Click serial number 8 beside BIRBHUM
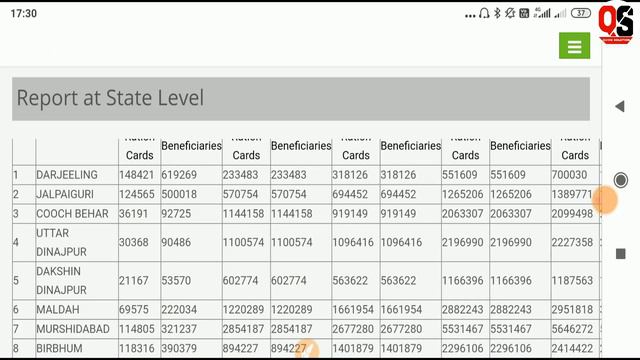This screenshot has width=640, height=360. click(16, 349)
